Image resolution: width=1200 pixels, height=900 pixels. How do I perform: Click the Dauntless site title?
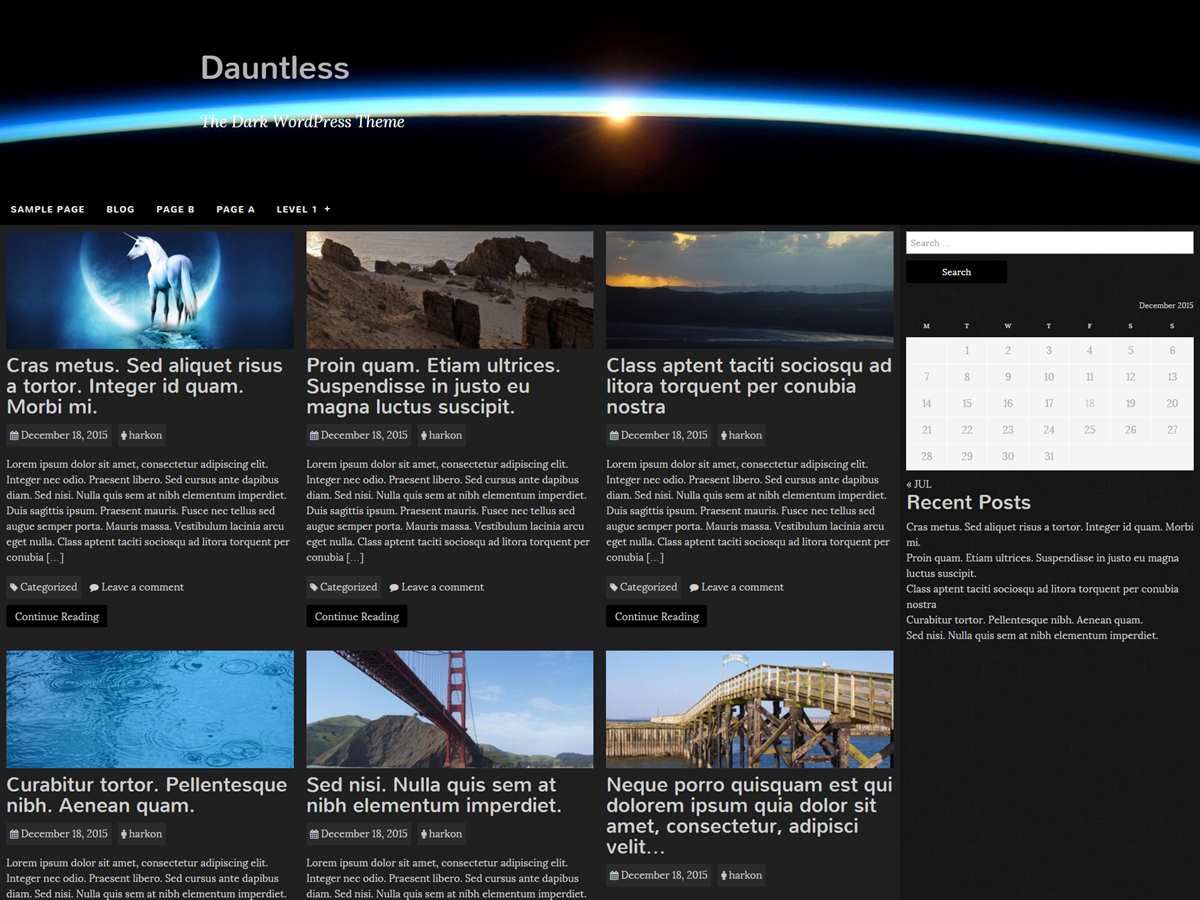click(x=275, y=68)
